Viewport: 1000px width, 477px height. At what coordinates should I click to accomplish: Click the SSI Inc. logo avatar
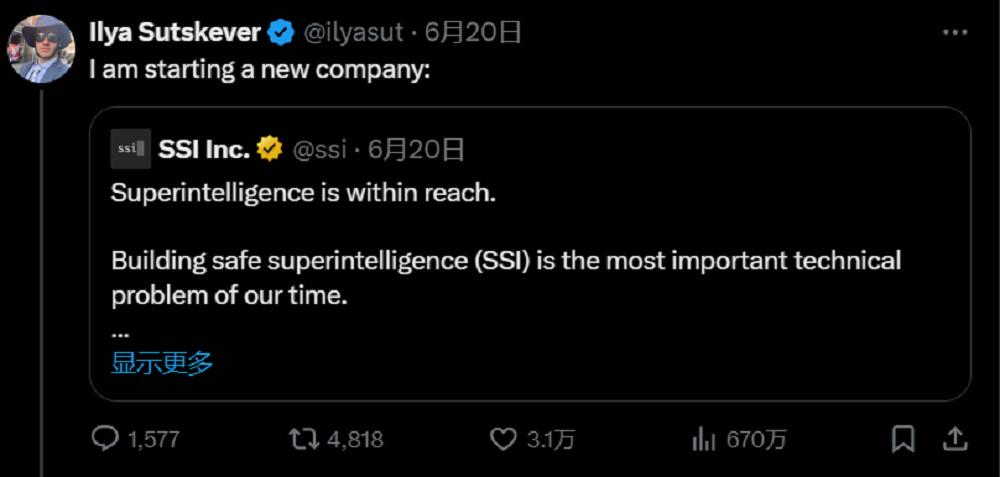130,149
